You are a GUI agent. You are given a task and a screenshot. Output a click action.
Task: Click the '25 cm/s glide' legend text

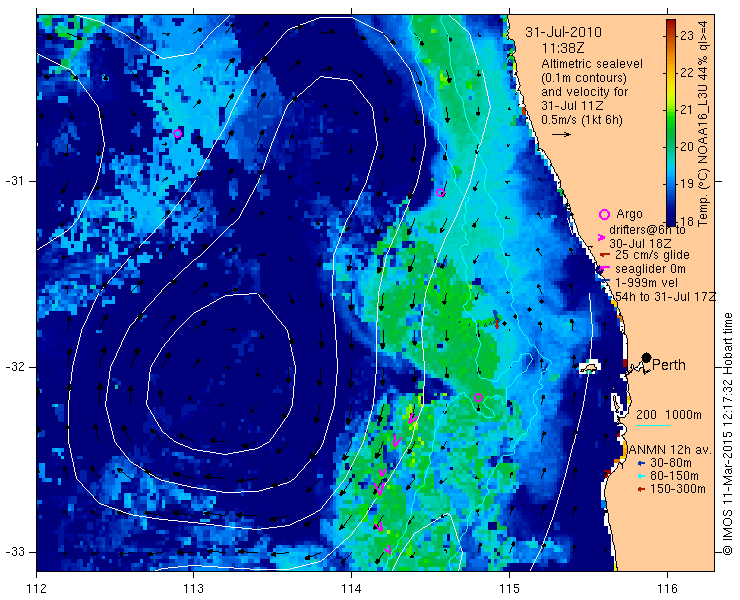click(x=652, y=255)
